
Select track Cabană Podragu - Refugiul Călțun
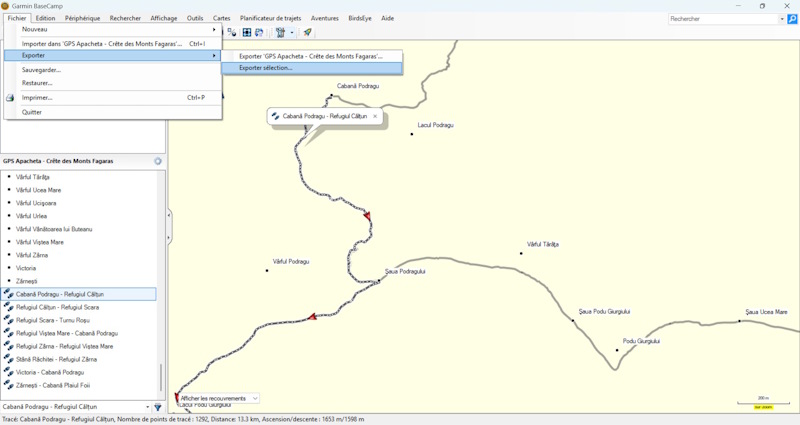click(79, 294)
